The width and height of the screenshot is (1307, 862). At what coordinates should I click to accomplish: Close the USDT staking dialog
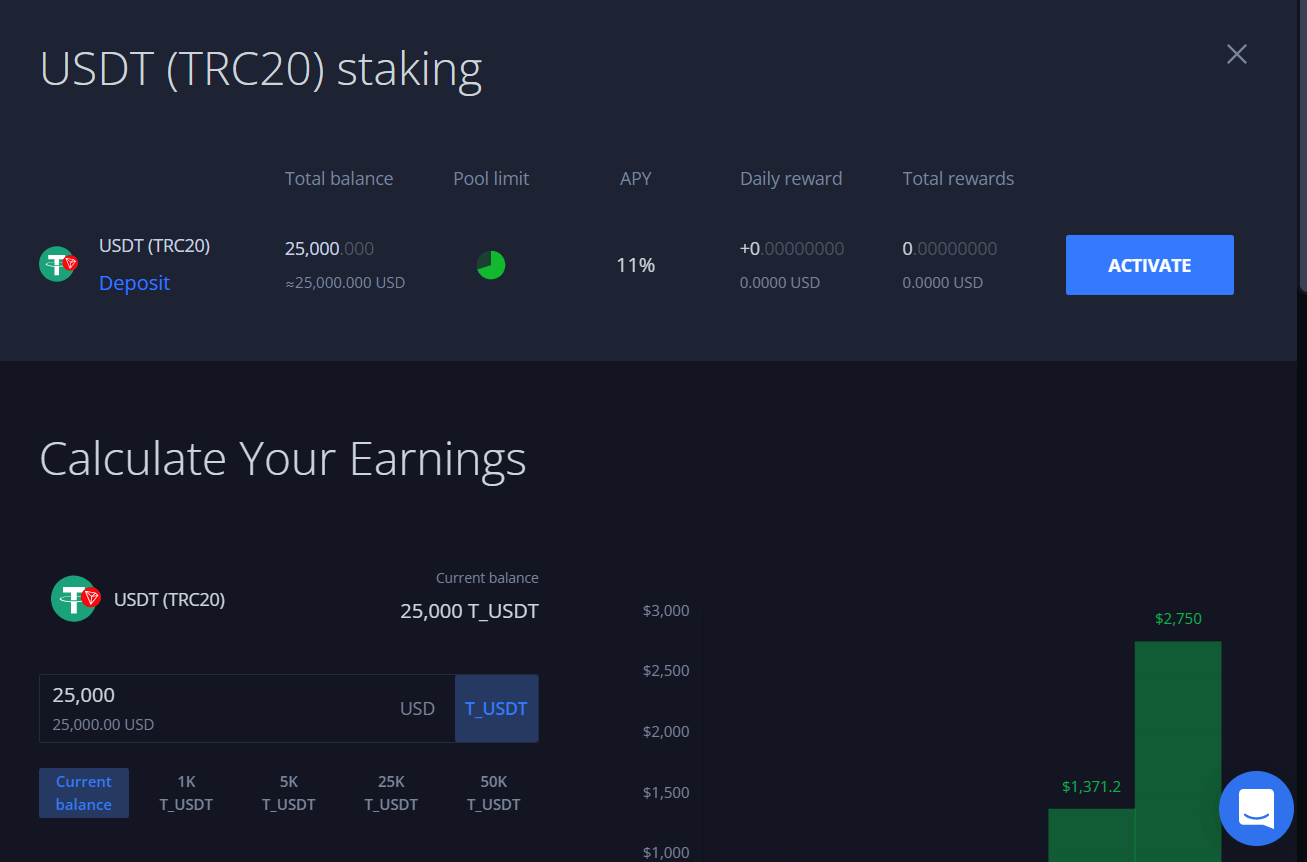click(1237, 54)
